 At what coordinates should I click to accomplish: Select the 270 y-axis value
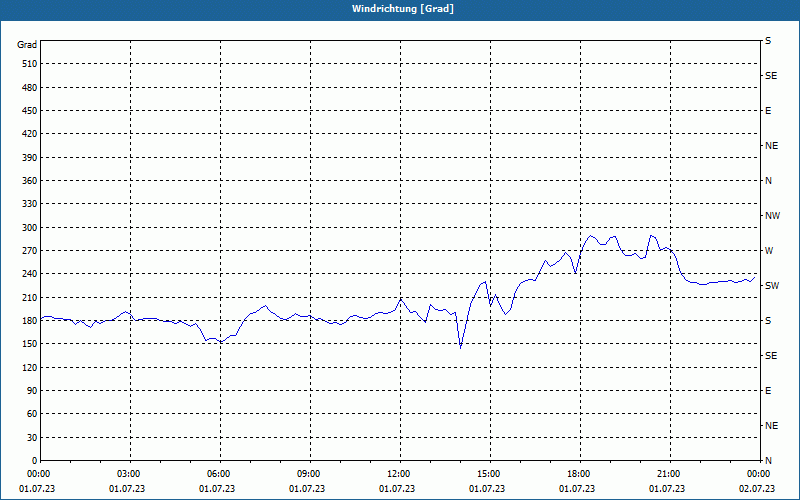point(30,251)
